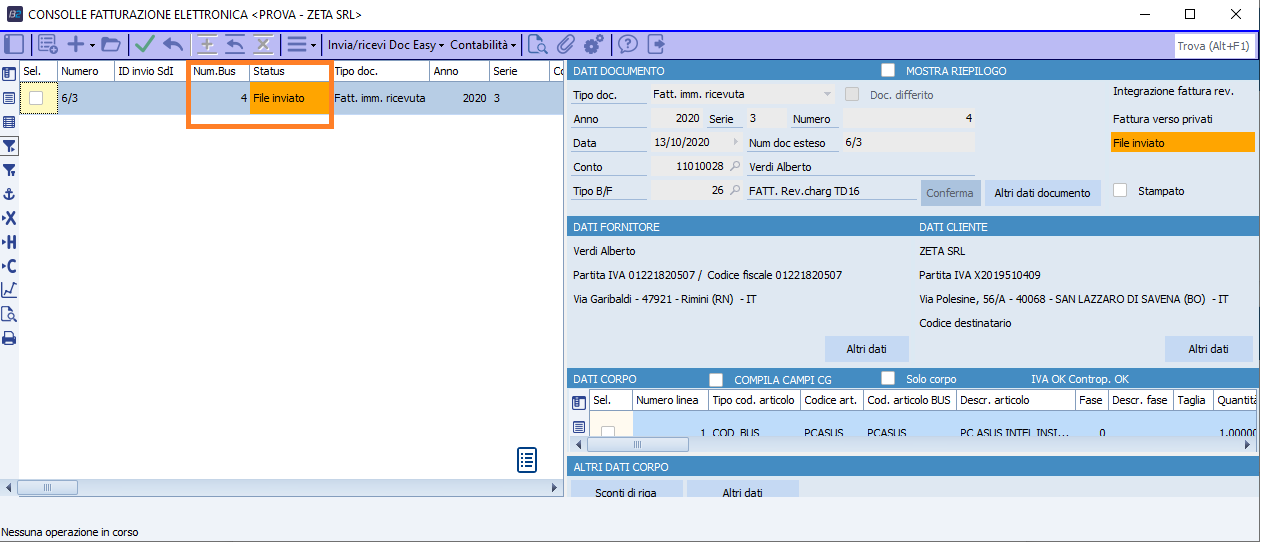
Task: Click the green checkmark confirm icon
Action: tap(145, 44)
